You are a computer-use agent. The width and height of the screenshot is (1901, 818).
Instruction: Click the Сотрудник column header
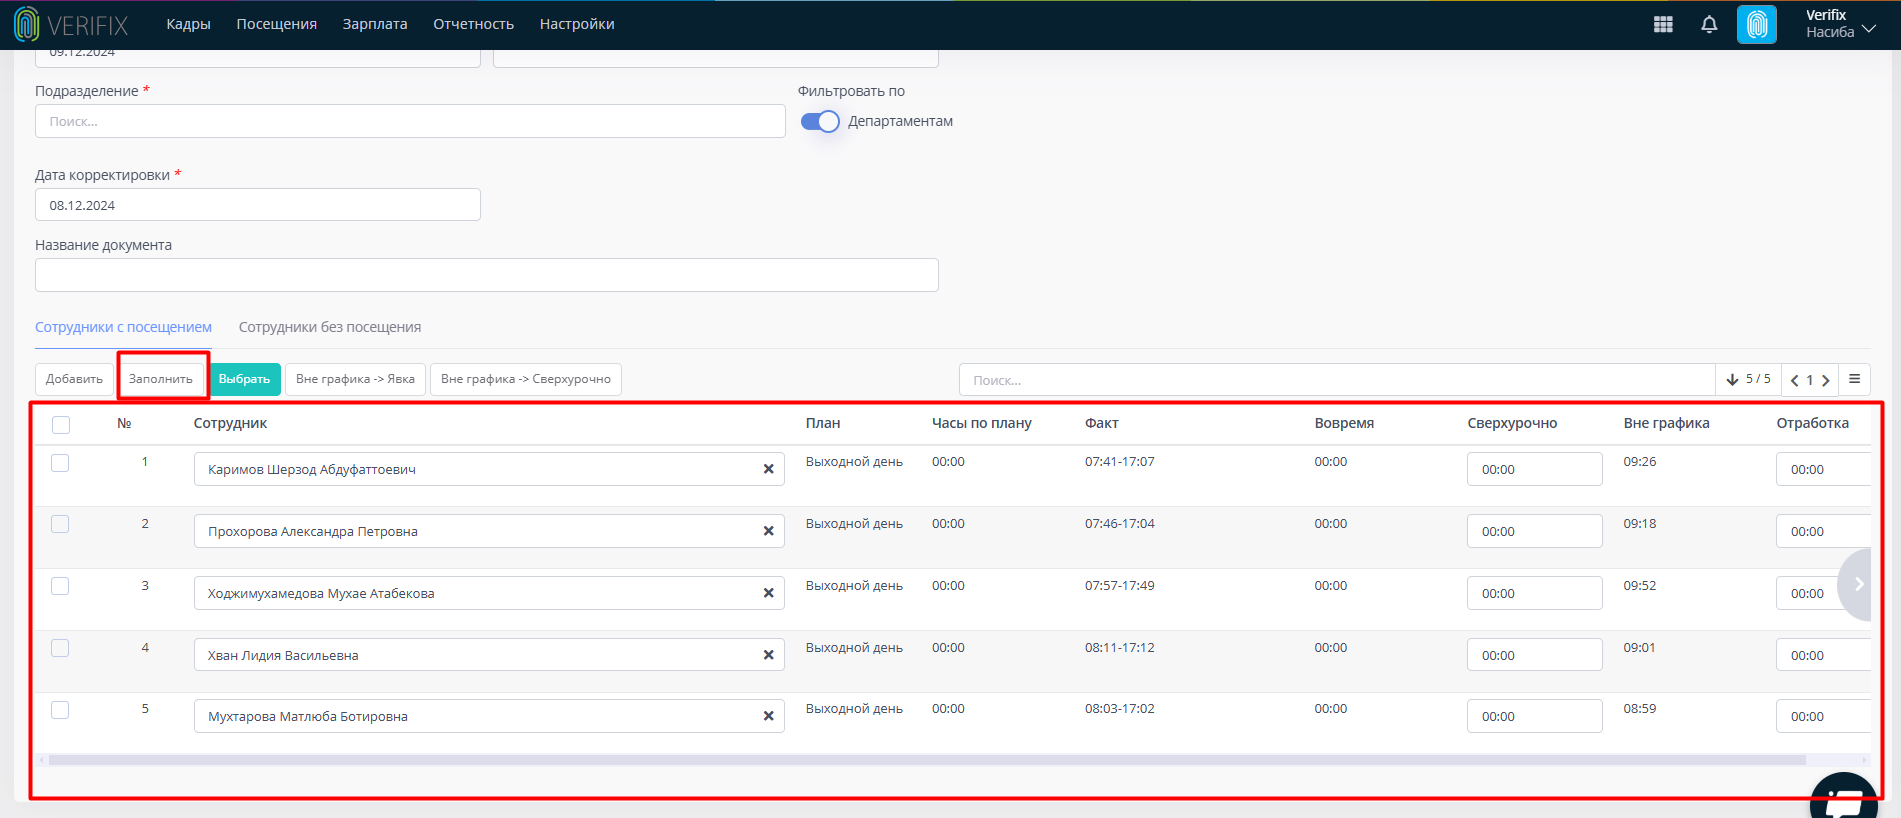click(230, 423)
